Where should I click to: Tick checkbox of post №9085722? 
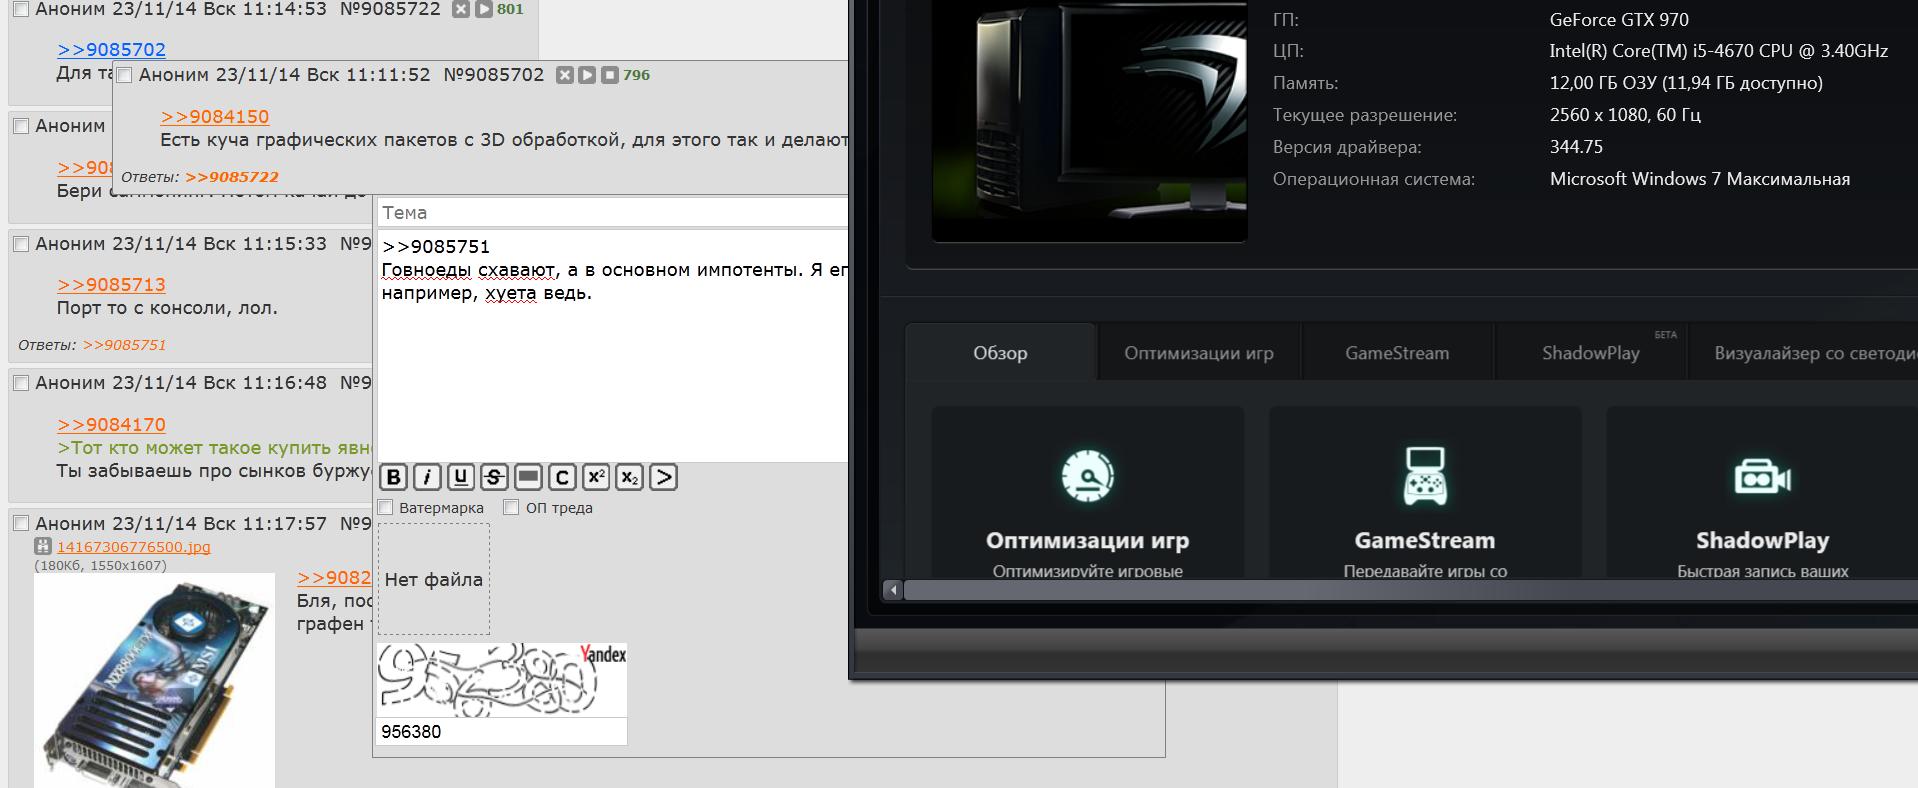coord(21,9)
